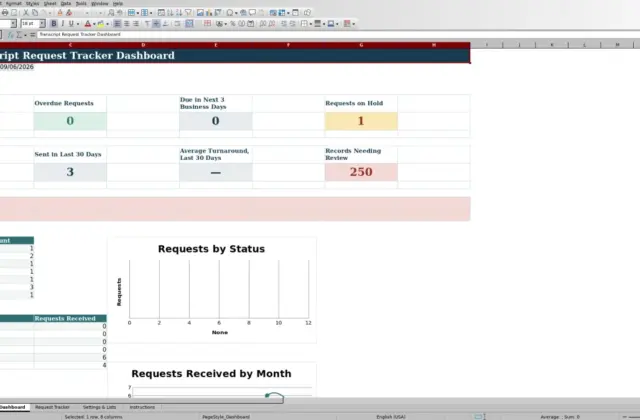Switch to the Settings & Lists sheet tab
This screenshot has height=420, width=640.
point(99,407)
